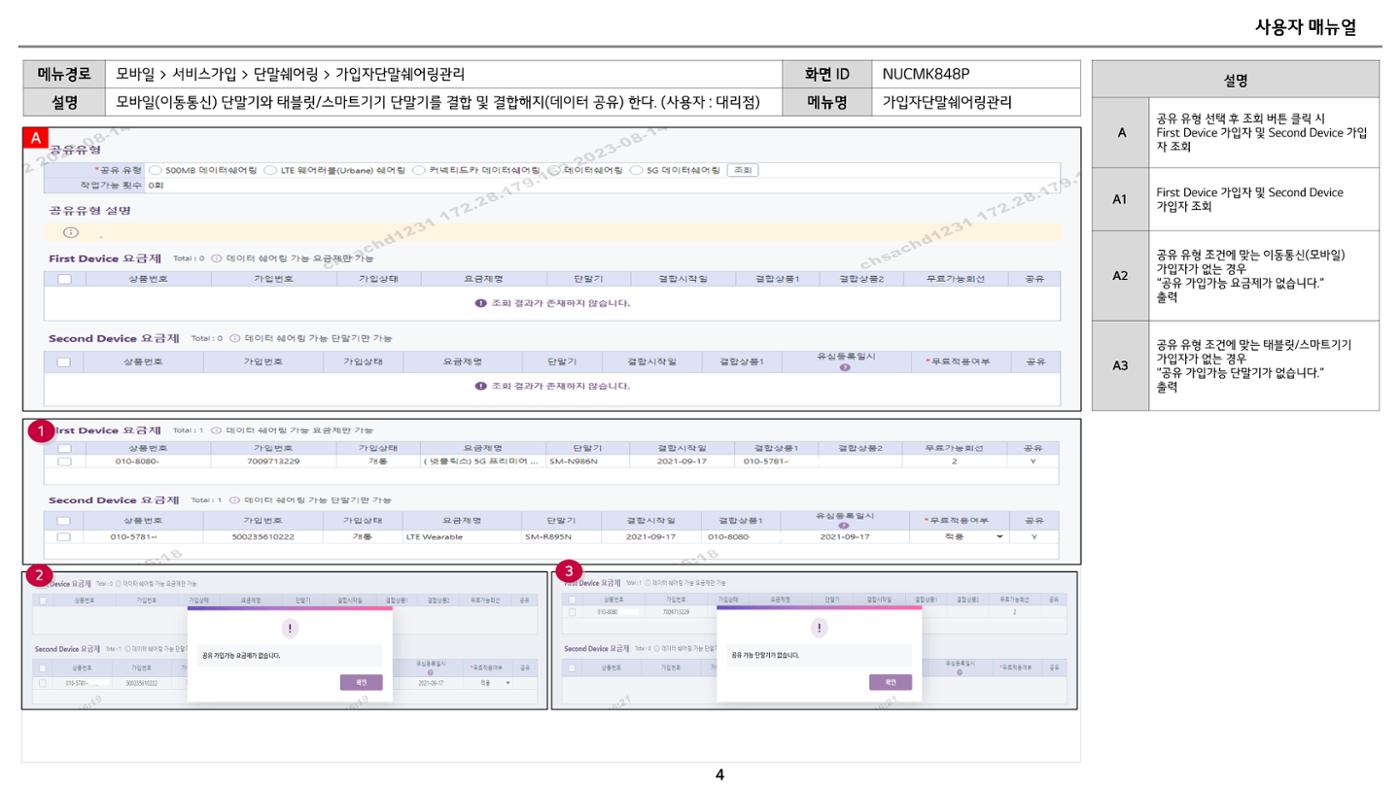
Task: Click the 화면 ID value NUCMK848P
Action: coord(926,74)
